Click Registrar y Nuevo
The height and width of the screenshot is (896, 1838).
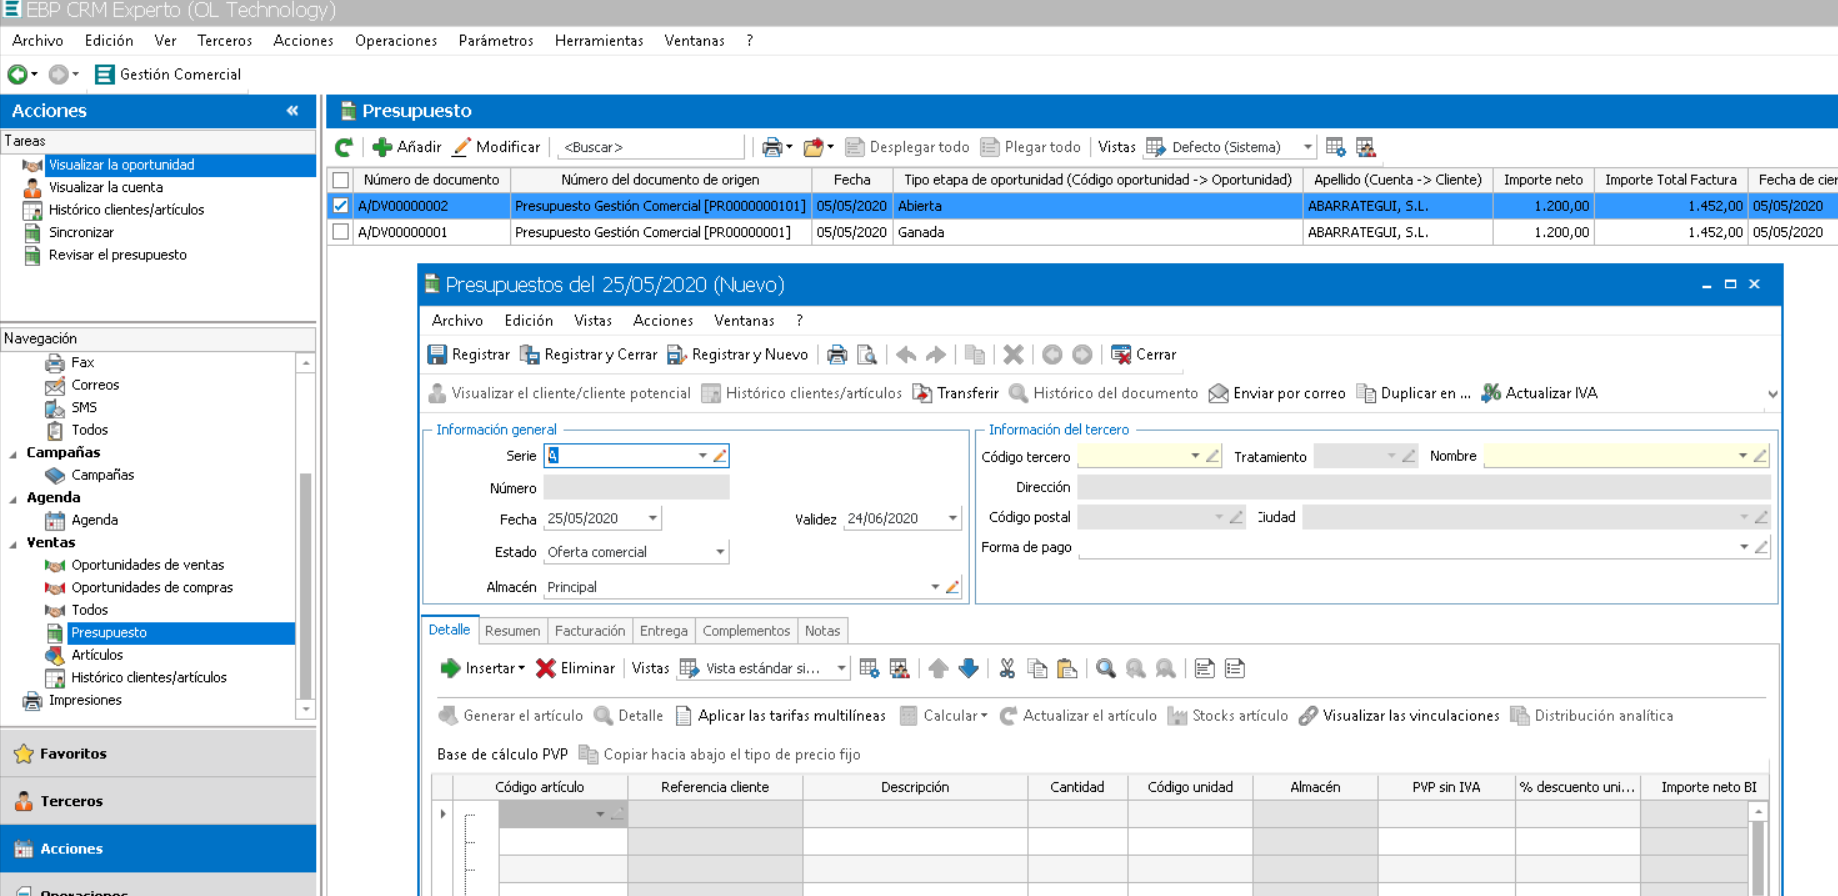tap(737, 354)
